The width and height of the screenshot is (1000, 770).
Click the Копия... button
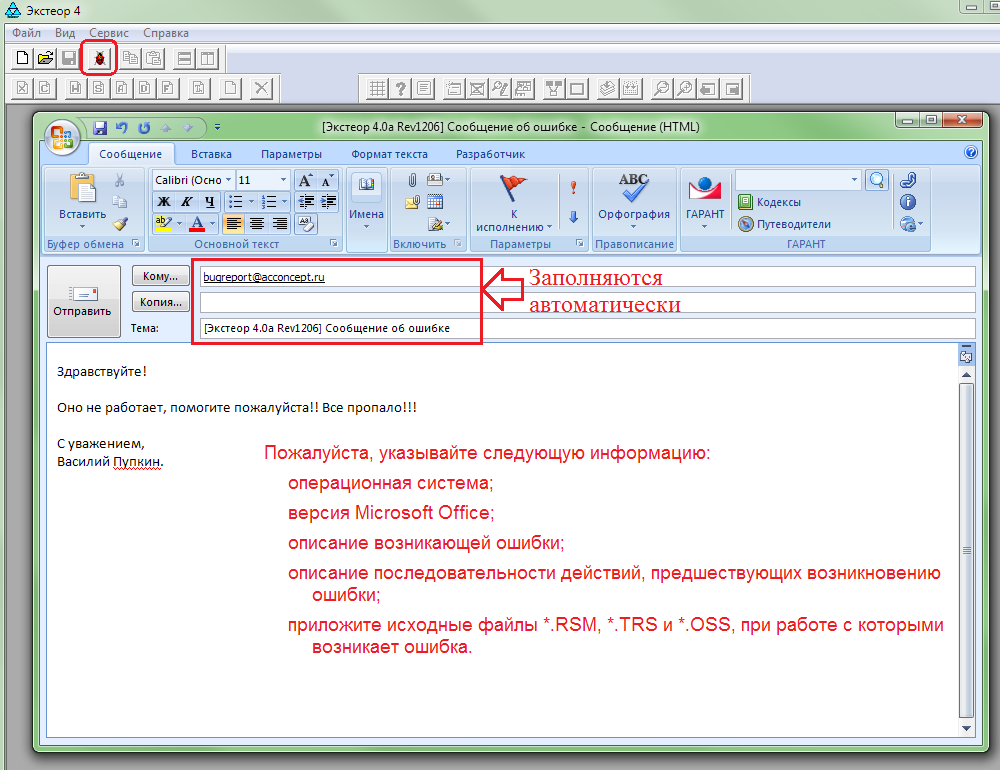pos(160,302)
